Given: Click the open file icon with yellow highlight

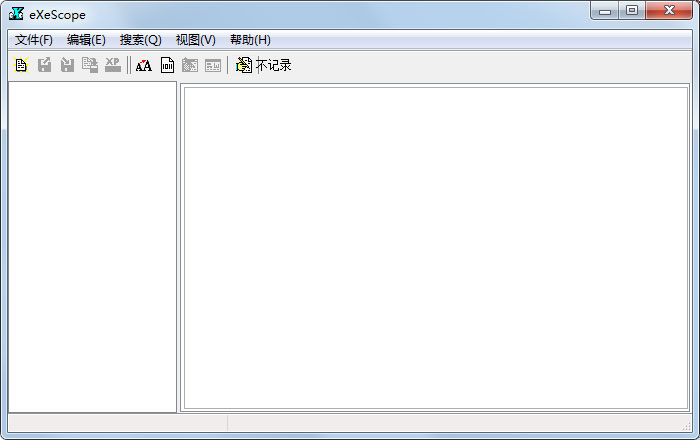Looking at the screenshot, I should point(21,65).
